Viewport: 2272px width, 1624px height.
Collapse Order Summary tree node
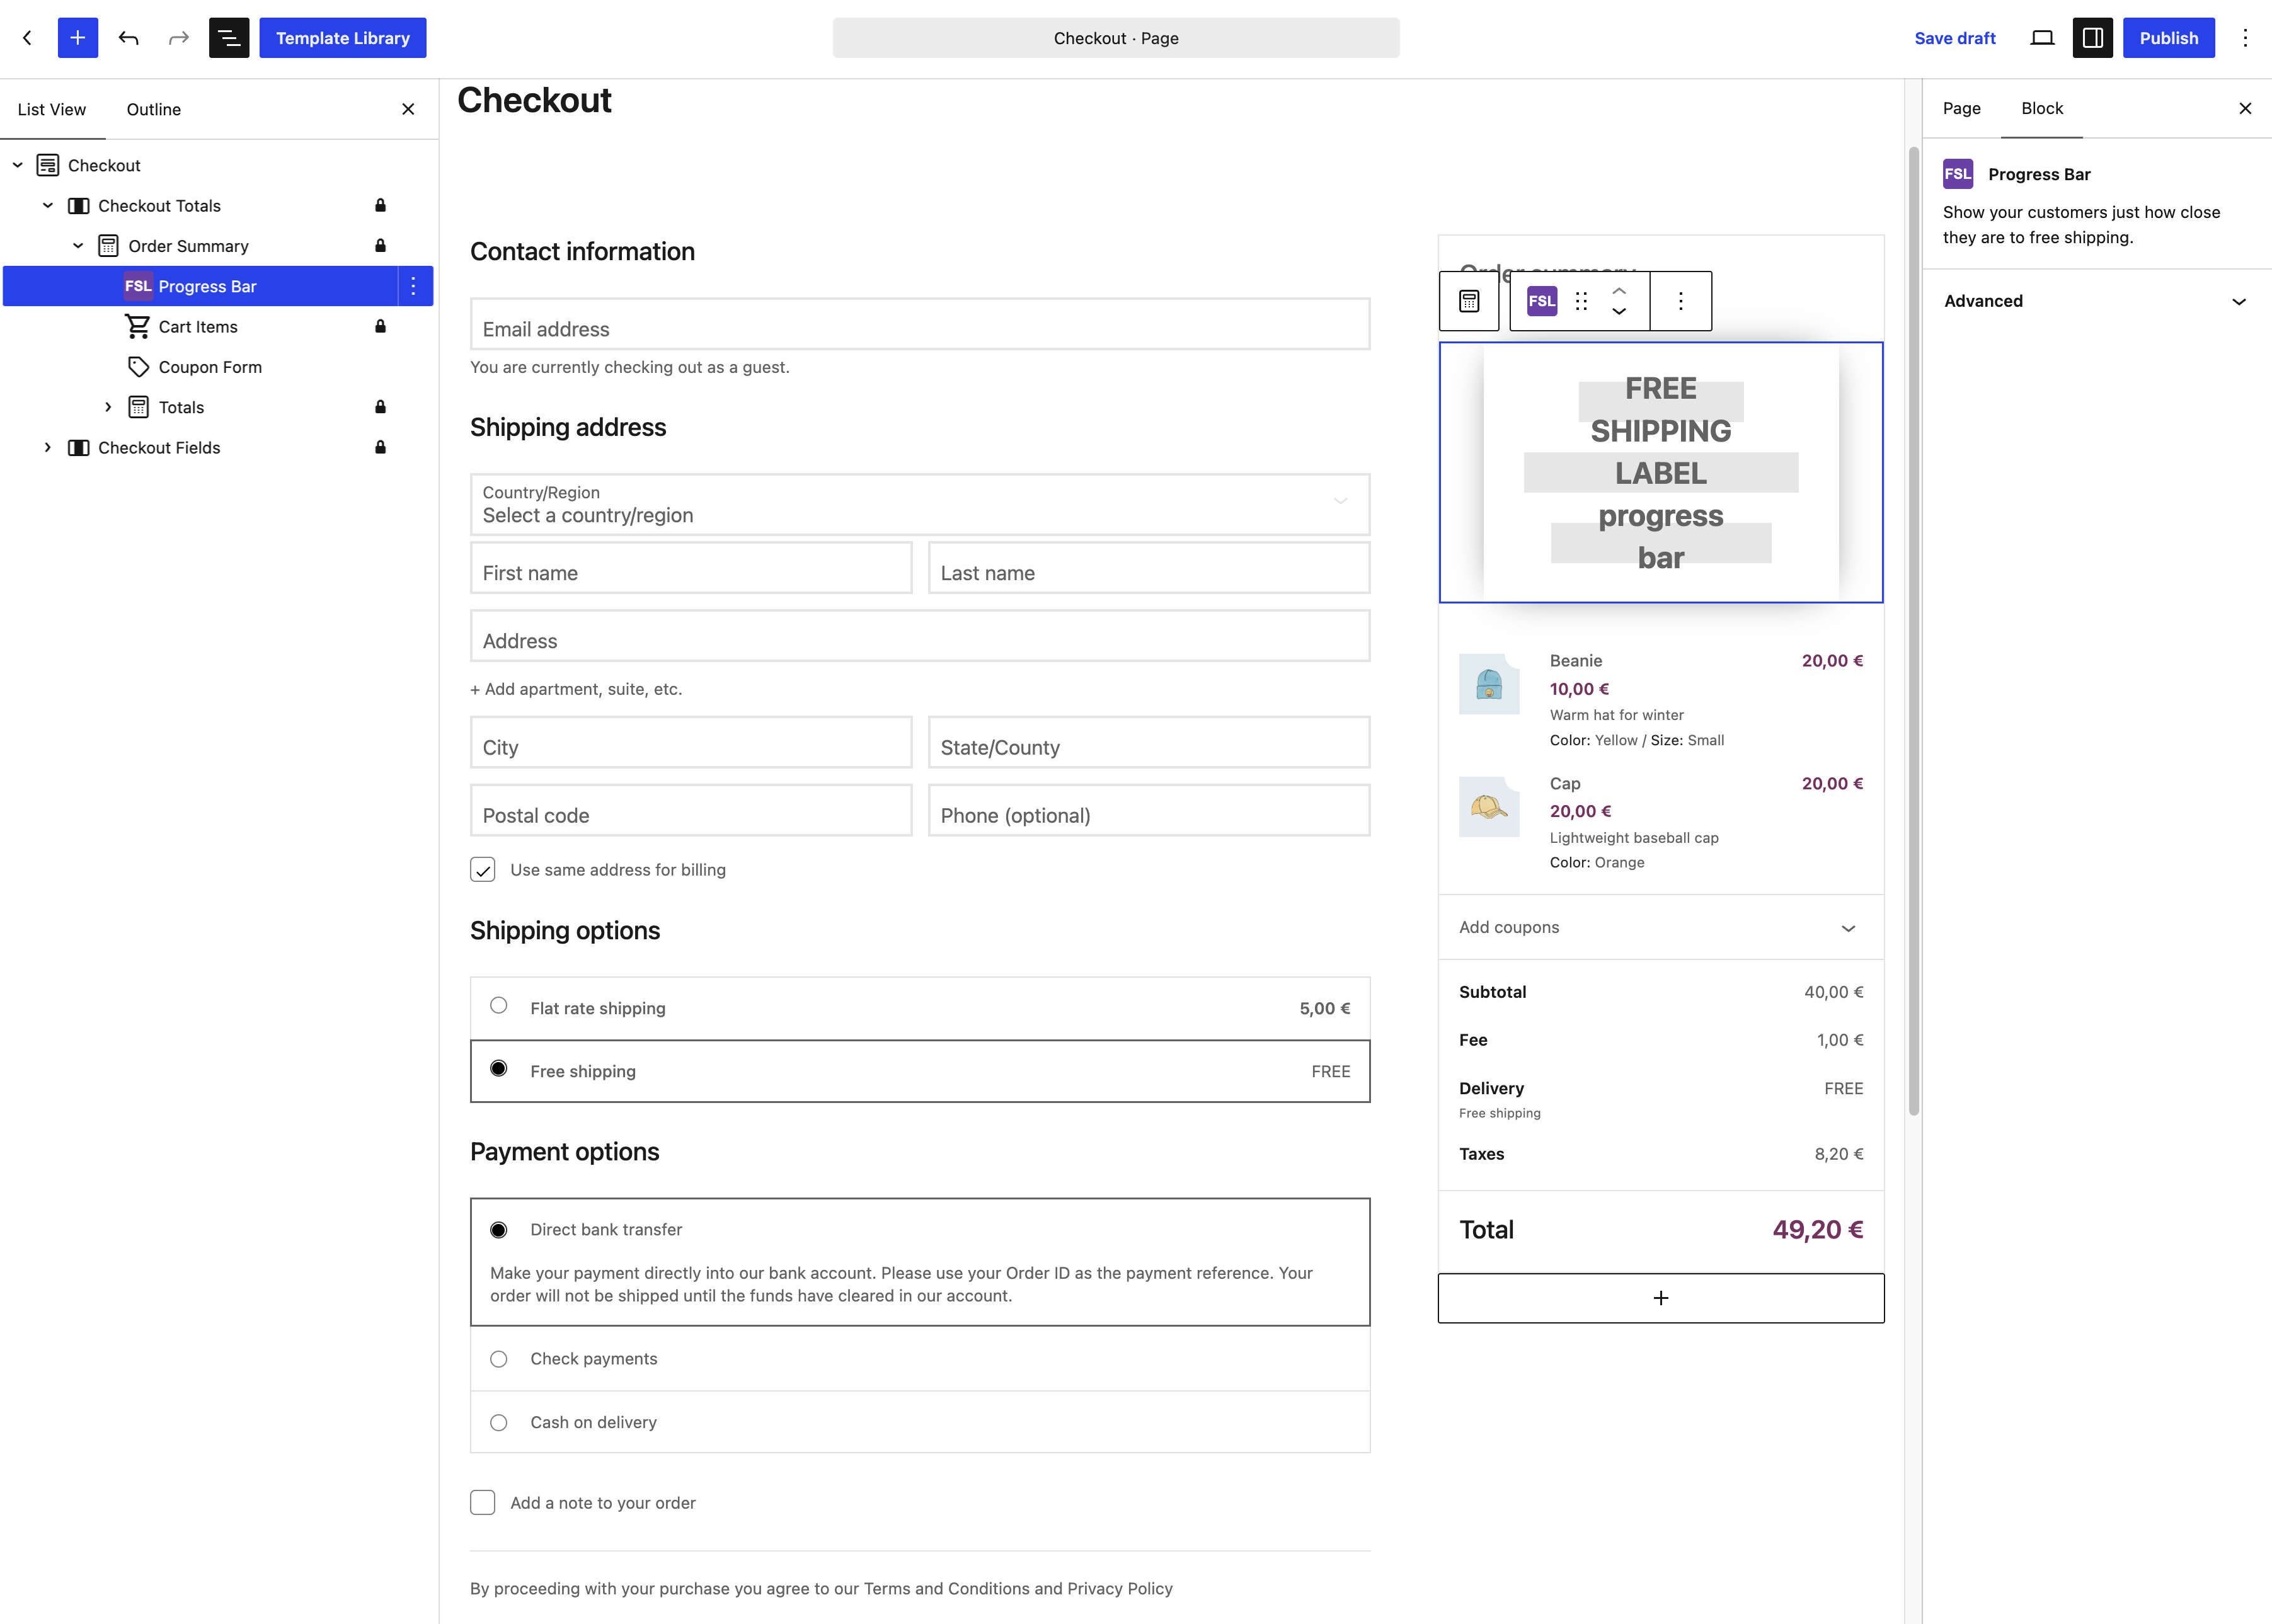point(78,245)
